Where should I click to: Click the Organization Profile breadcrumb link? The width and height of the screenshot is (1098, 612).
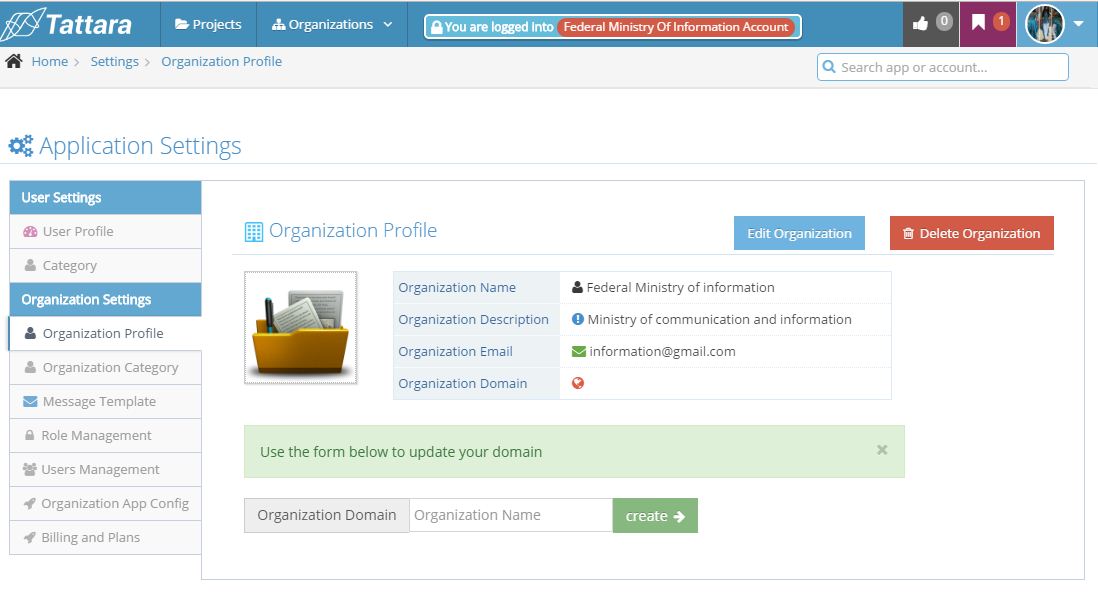tap(221, 62)
